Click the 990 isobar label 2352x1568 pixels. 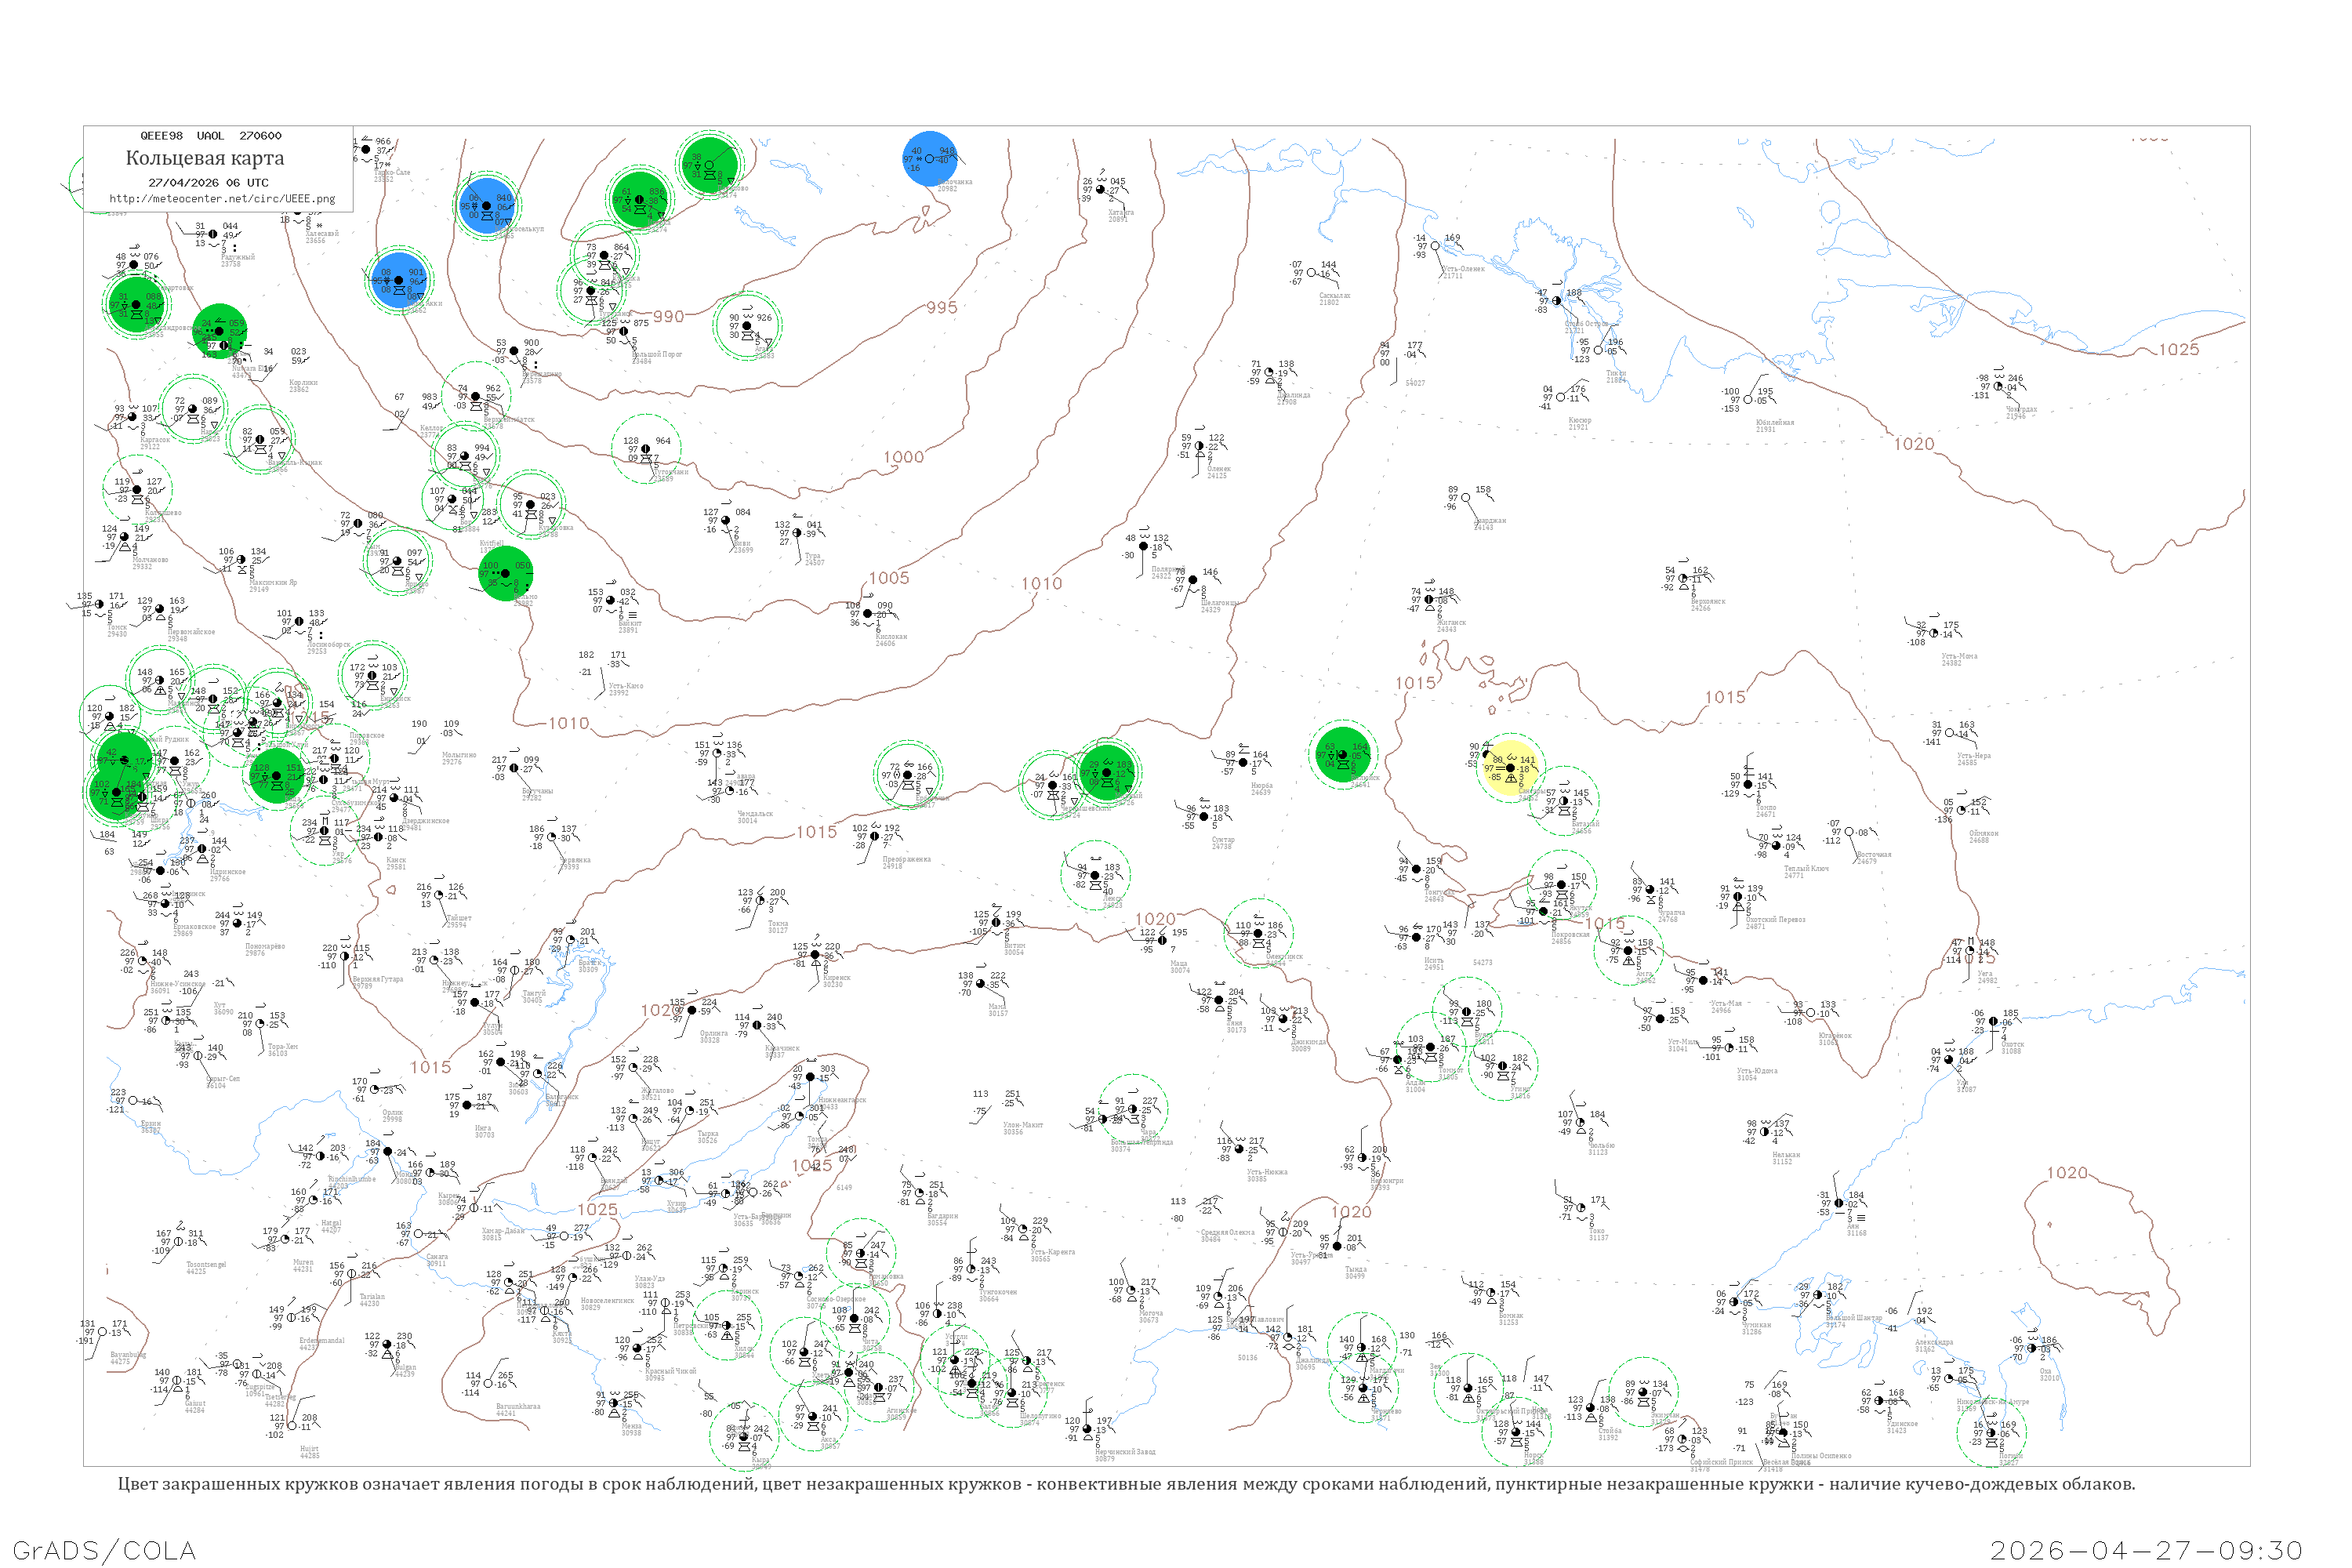tap(668, 316)
